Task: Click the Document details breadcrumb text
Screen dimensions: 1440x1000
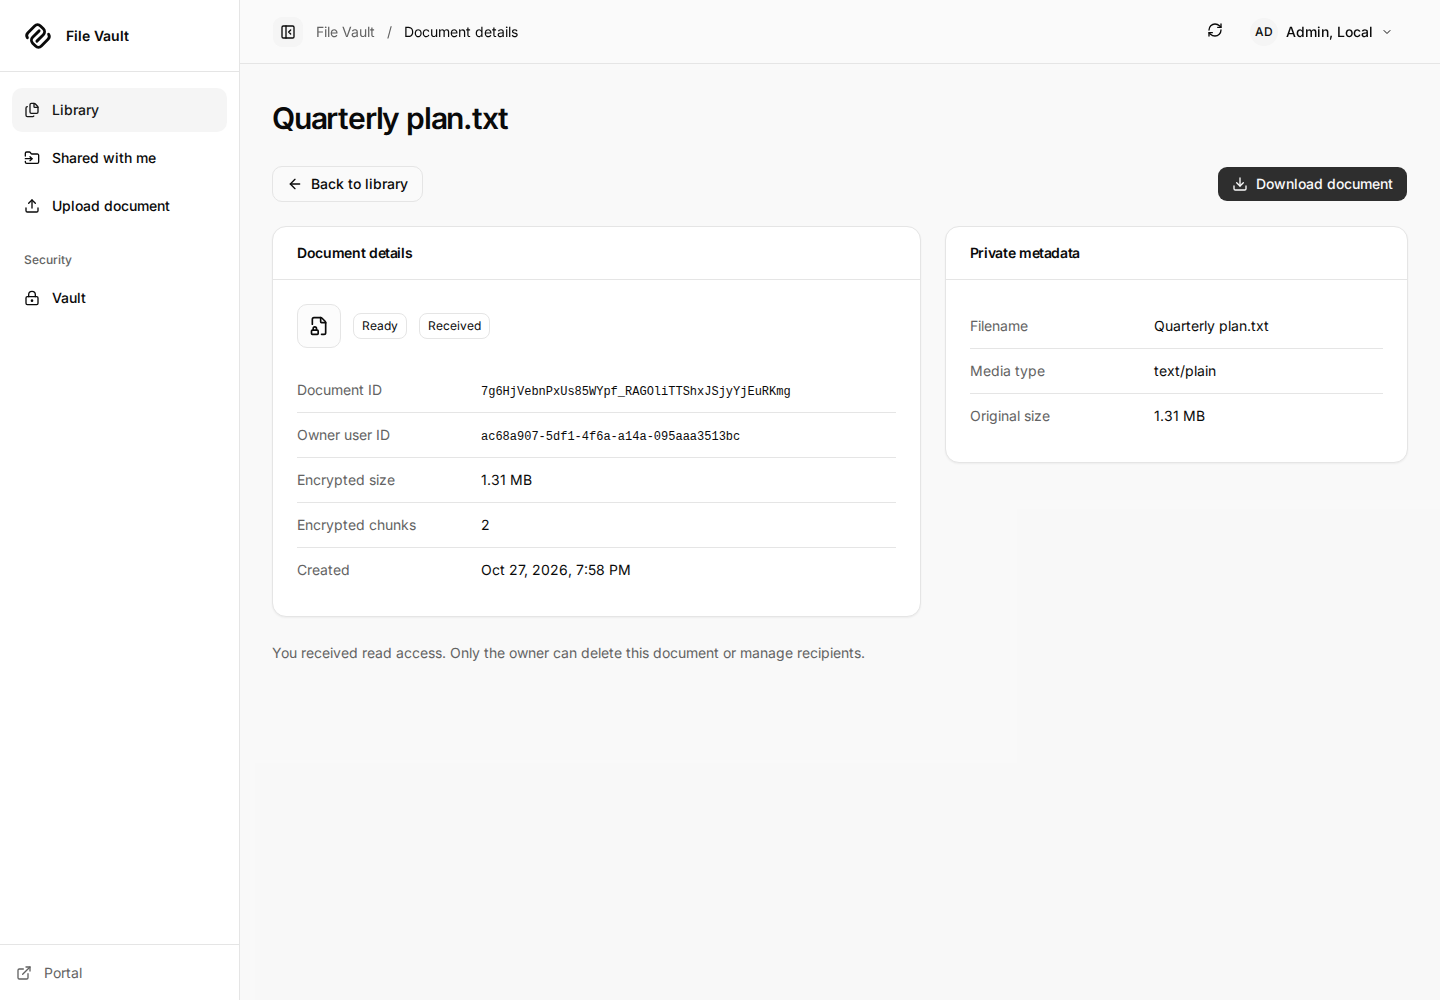Action: click(x=461, y=32)
